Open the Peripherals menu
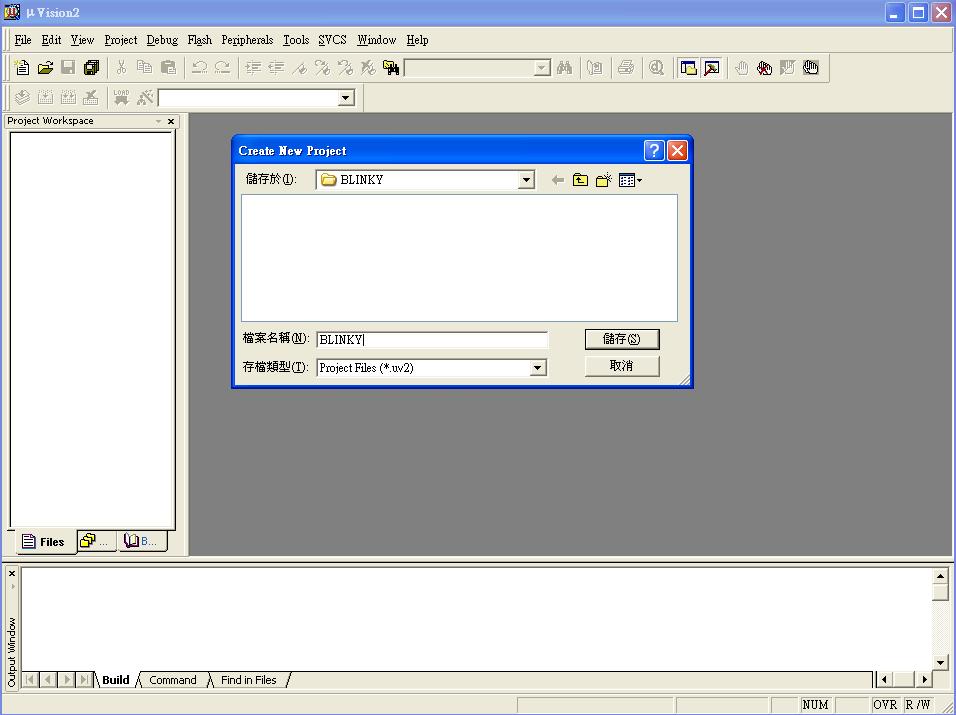This screenshot has width=956, height=715. pyautogui.click(x=247, y=40)
